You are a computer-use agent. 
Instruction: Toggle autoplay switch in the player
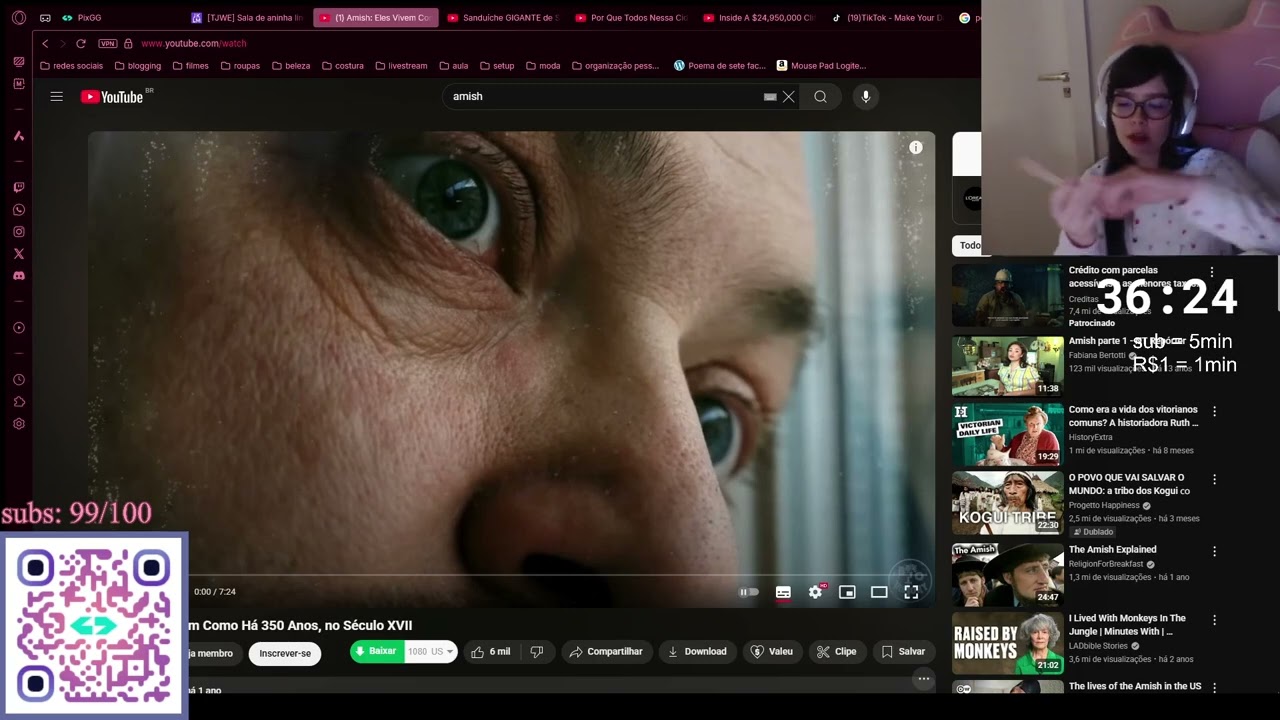pos(748,592)
